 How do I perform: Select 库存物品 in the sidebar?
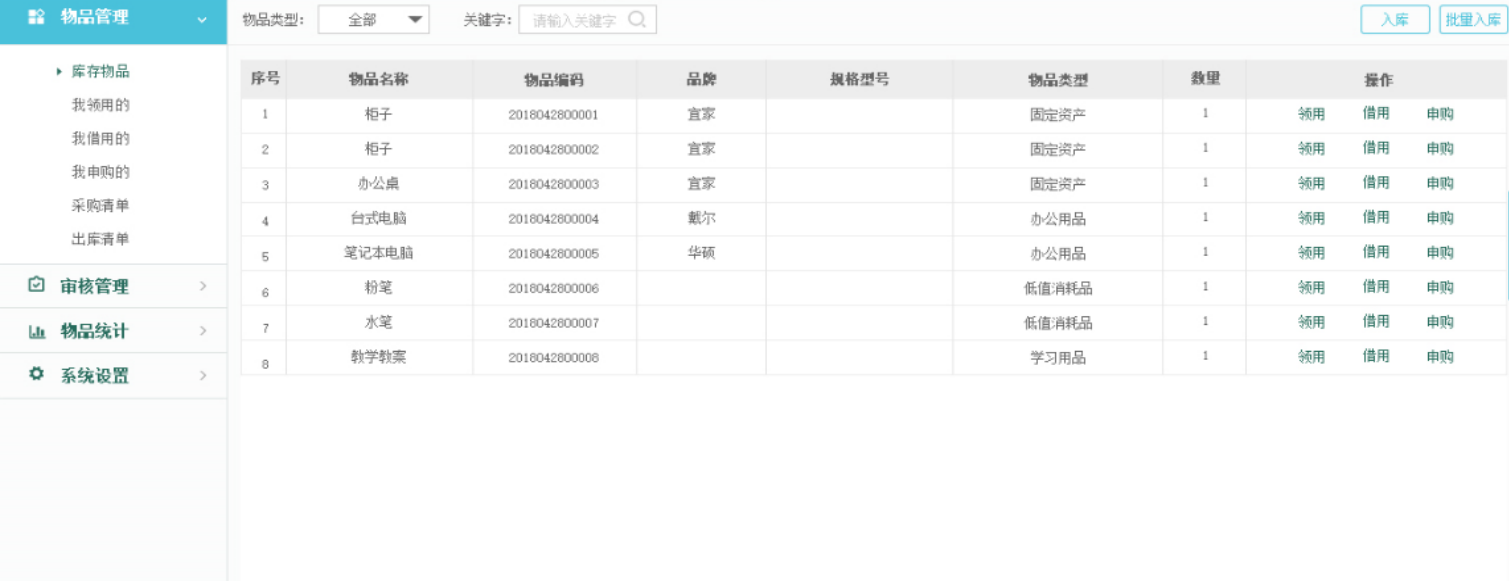[x=100, y=72]
